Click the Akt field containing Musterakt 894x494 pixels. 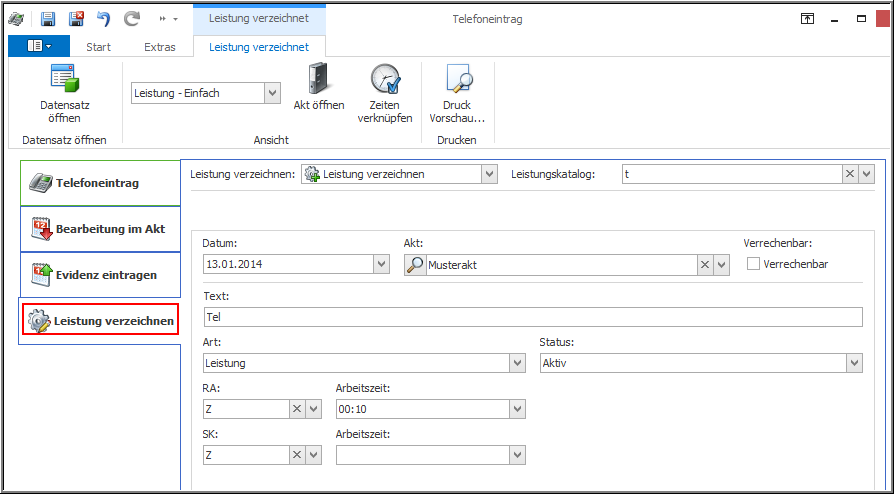tap(561, 265)
